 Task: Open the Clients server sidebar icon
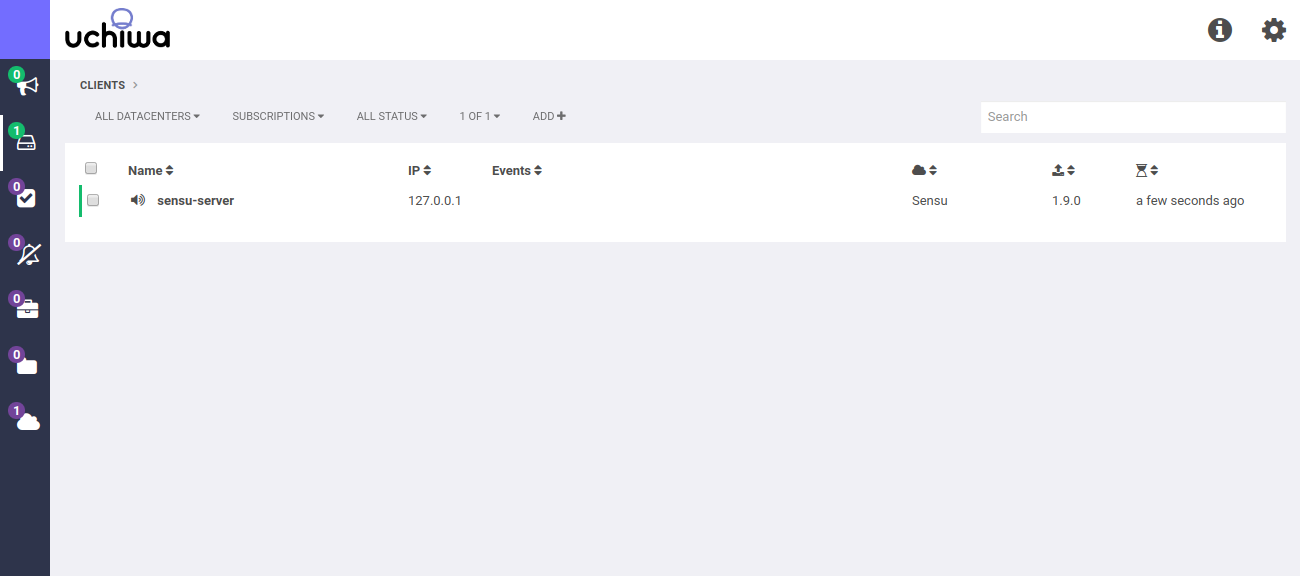(x=27, y=143)
